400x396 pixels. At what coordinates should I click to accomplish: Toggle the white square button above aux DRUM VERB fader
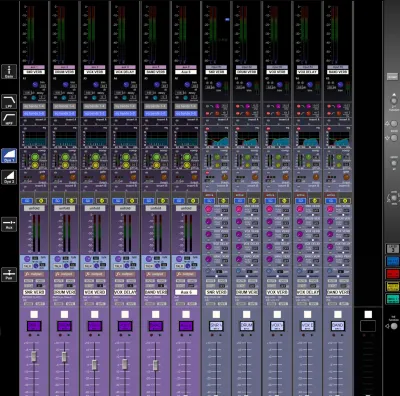pyautogui.click(x=64, y=314)
